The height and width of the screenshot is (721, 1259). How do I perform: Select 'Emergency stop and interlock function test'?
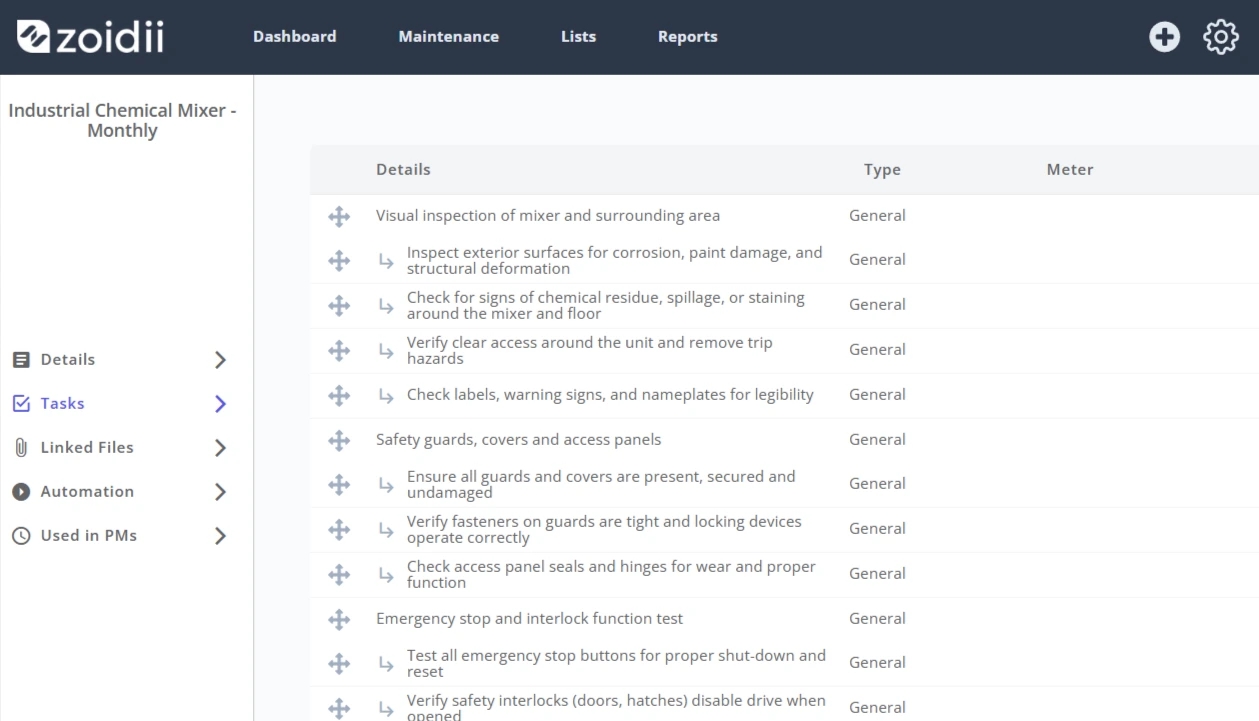coord(530,619)
